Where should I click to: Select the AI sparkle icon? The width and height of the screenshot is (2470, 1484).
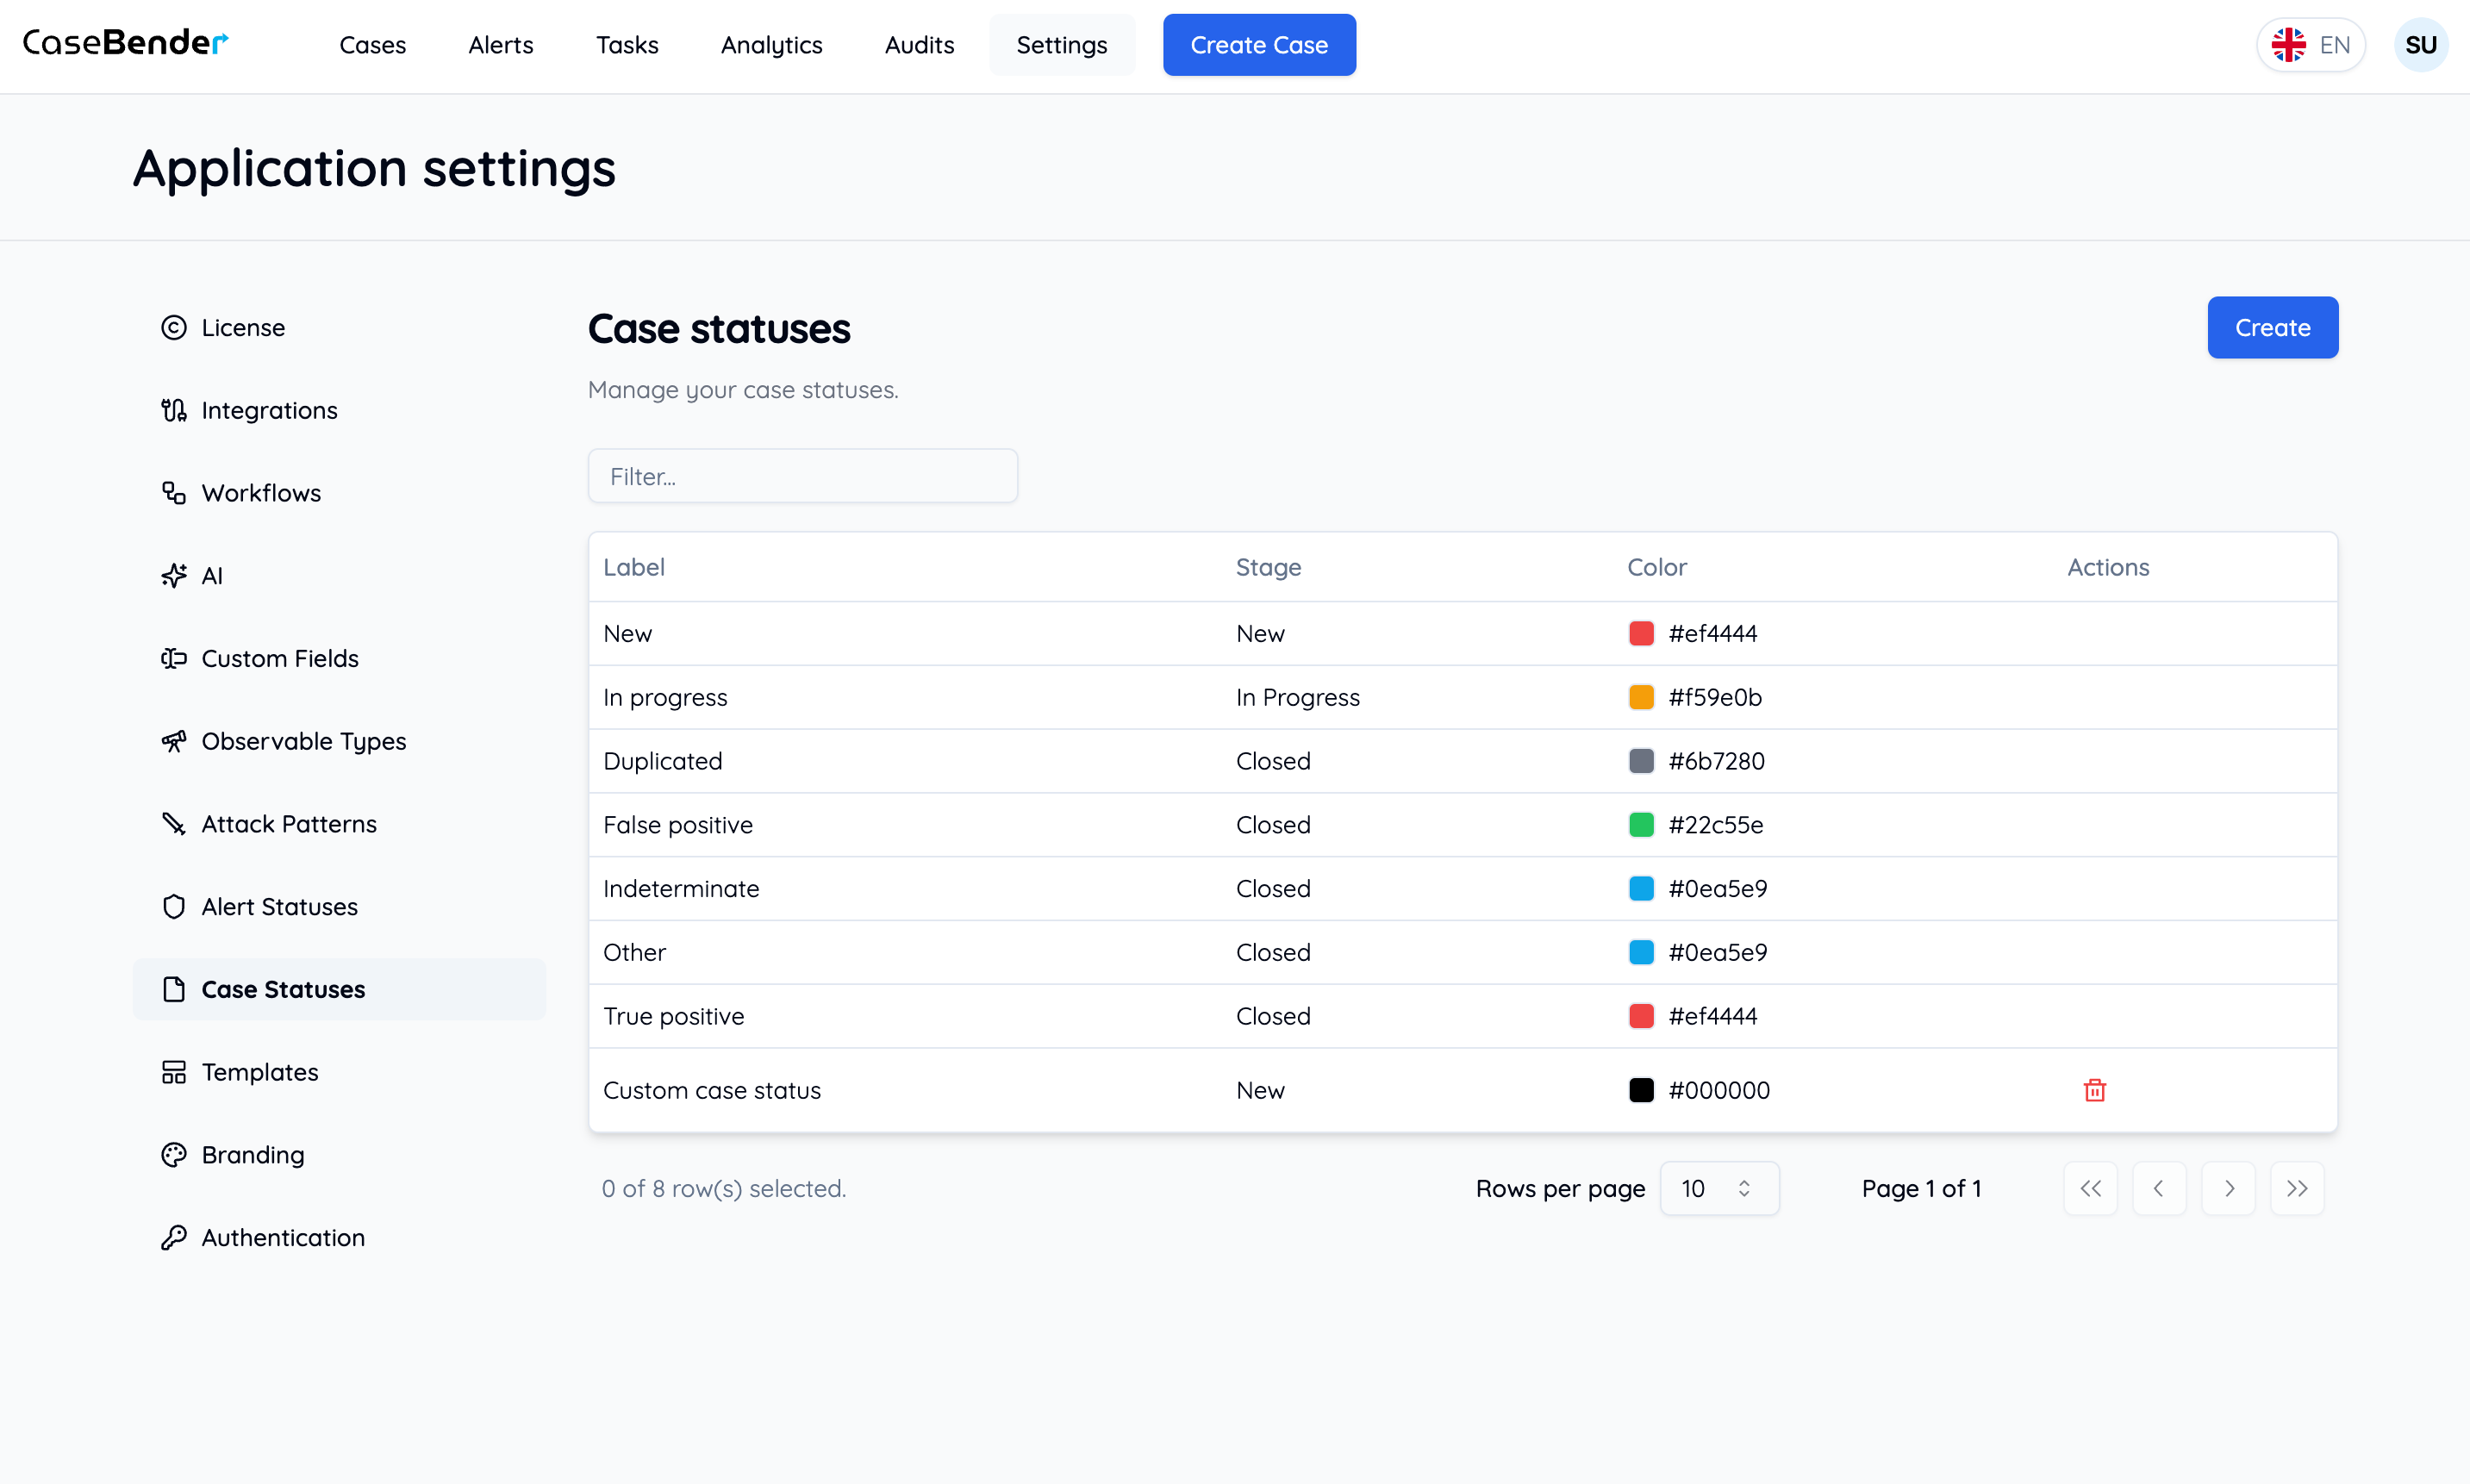click(174, 575)
